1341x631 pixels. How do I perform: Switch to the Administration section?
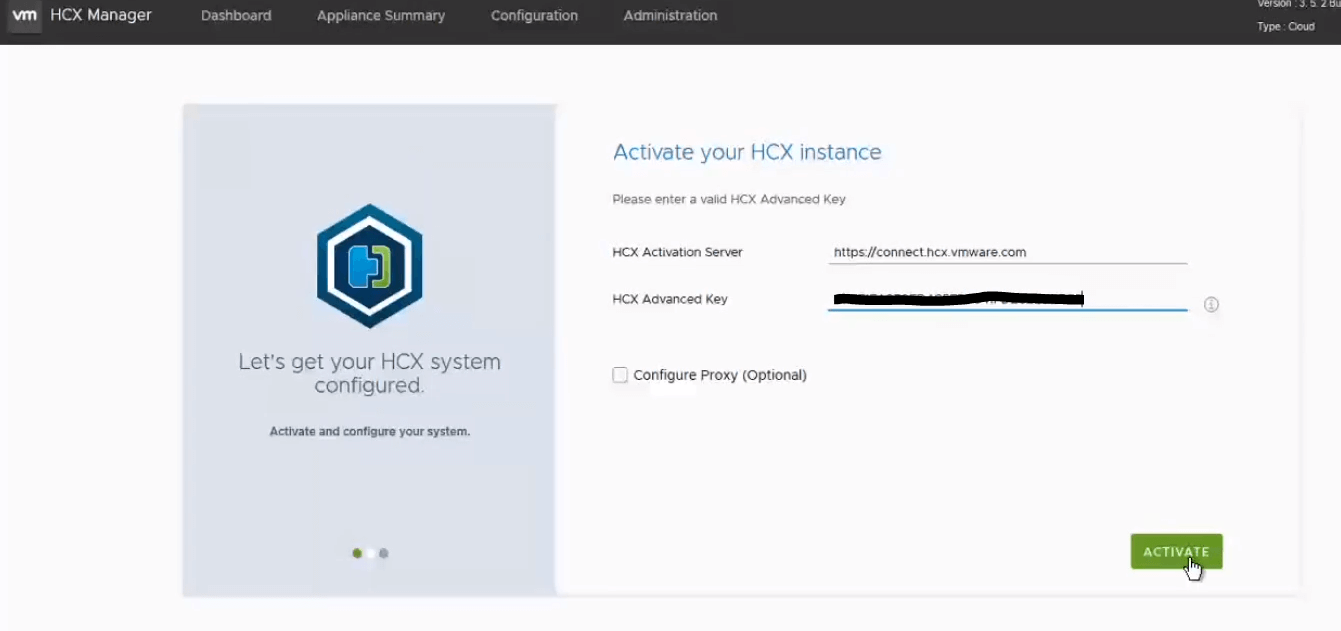[670, 16]
